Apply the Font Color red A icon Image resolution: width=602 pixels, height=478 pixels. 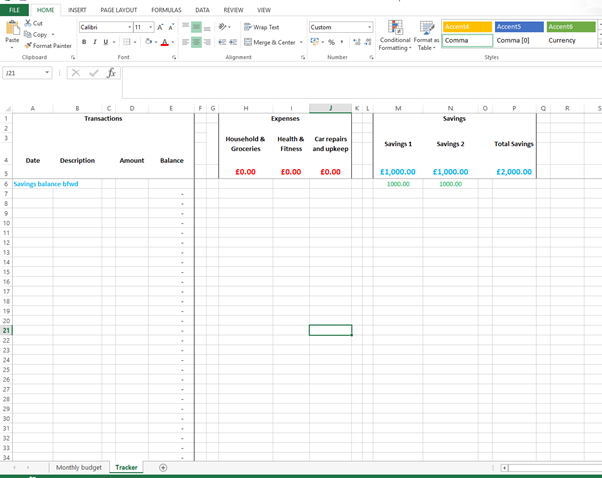coord(165,42)
